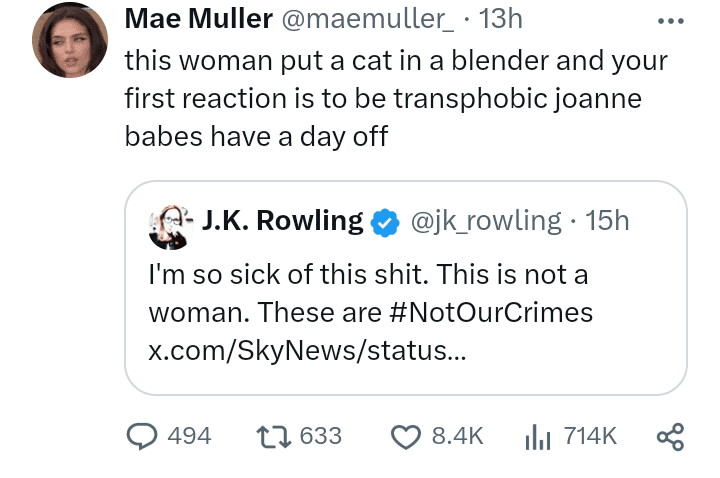Screen dimensions: 720x478
Task: Click the share icon
Action: click(x=670, y=437)
